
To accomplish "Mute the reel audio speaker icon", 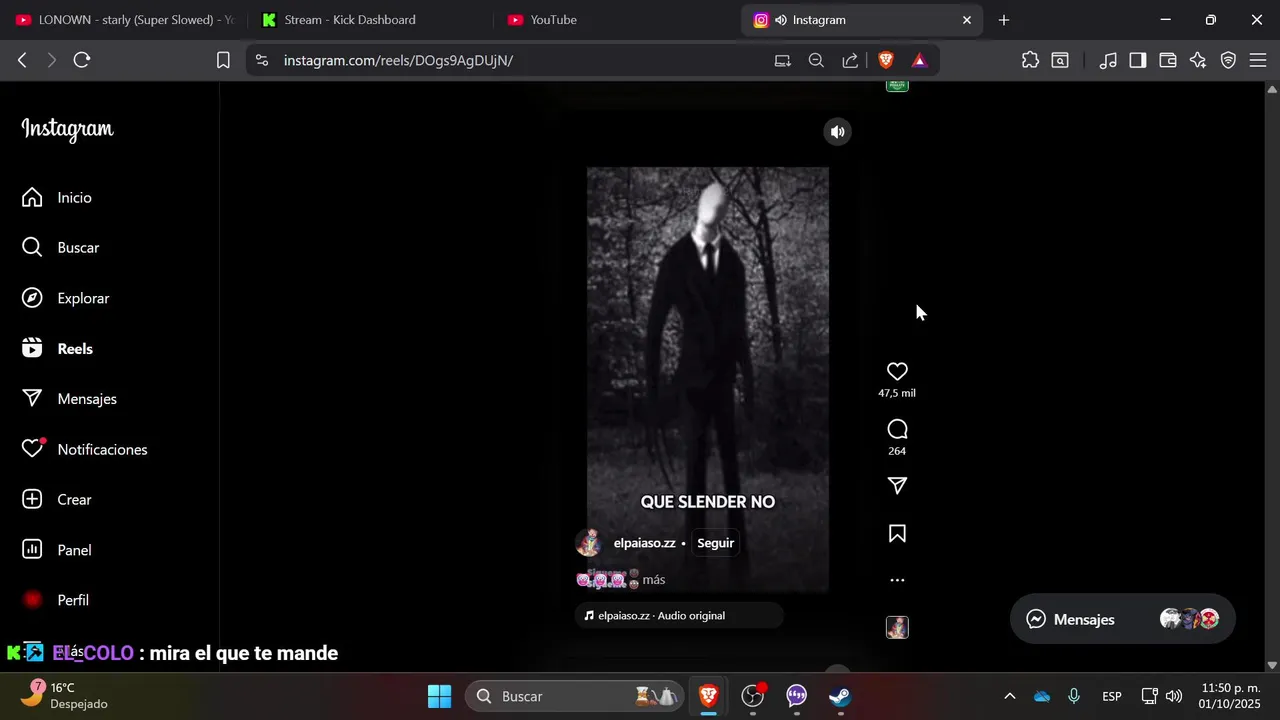I will (x=837, y=132).
